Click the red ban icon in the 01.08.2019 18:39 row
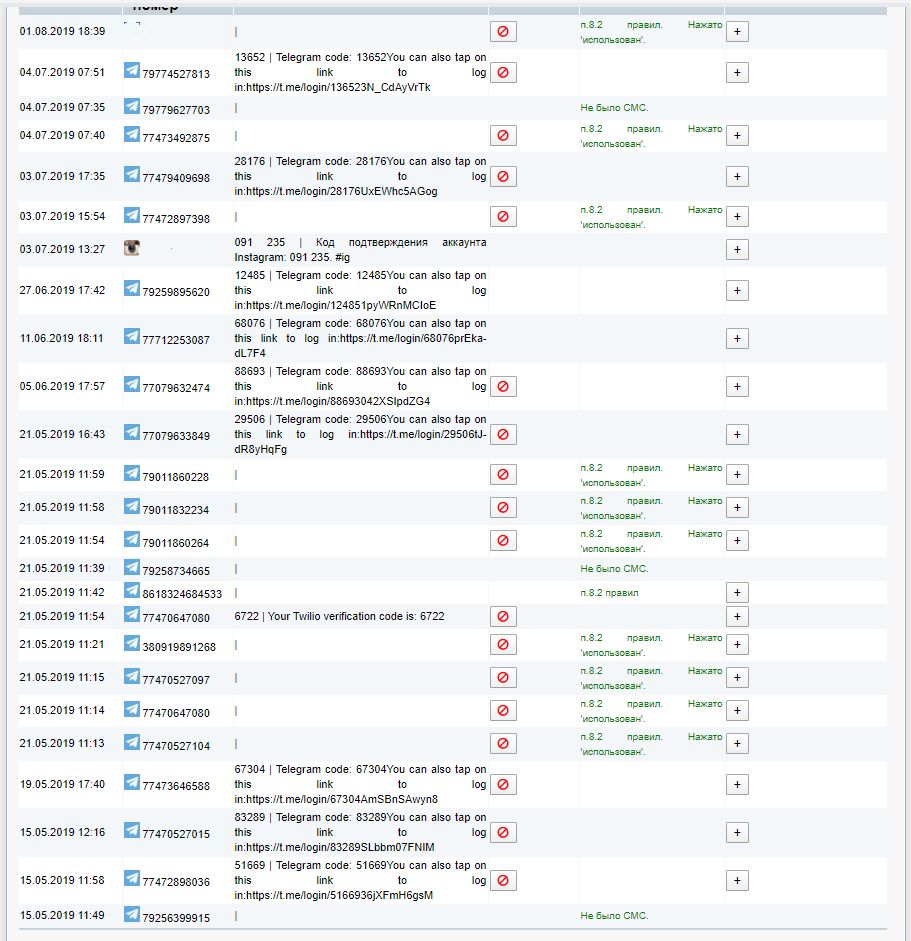The image size is (911, 941). coord(503,31)
